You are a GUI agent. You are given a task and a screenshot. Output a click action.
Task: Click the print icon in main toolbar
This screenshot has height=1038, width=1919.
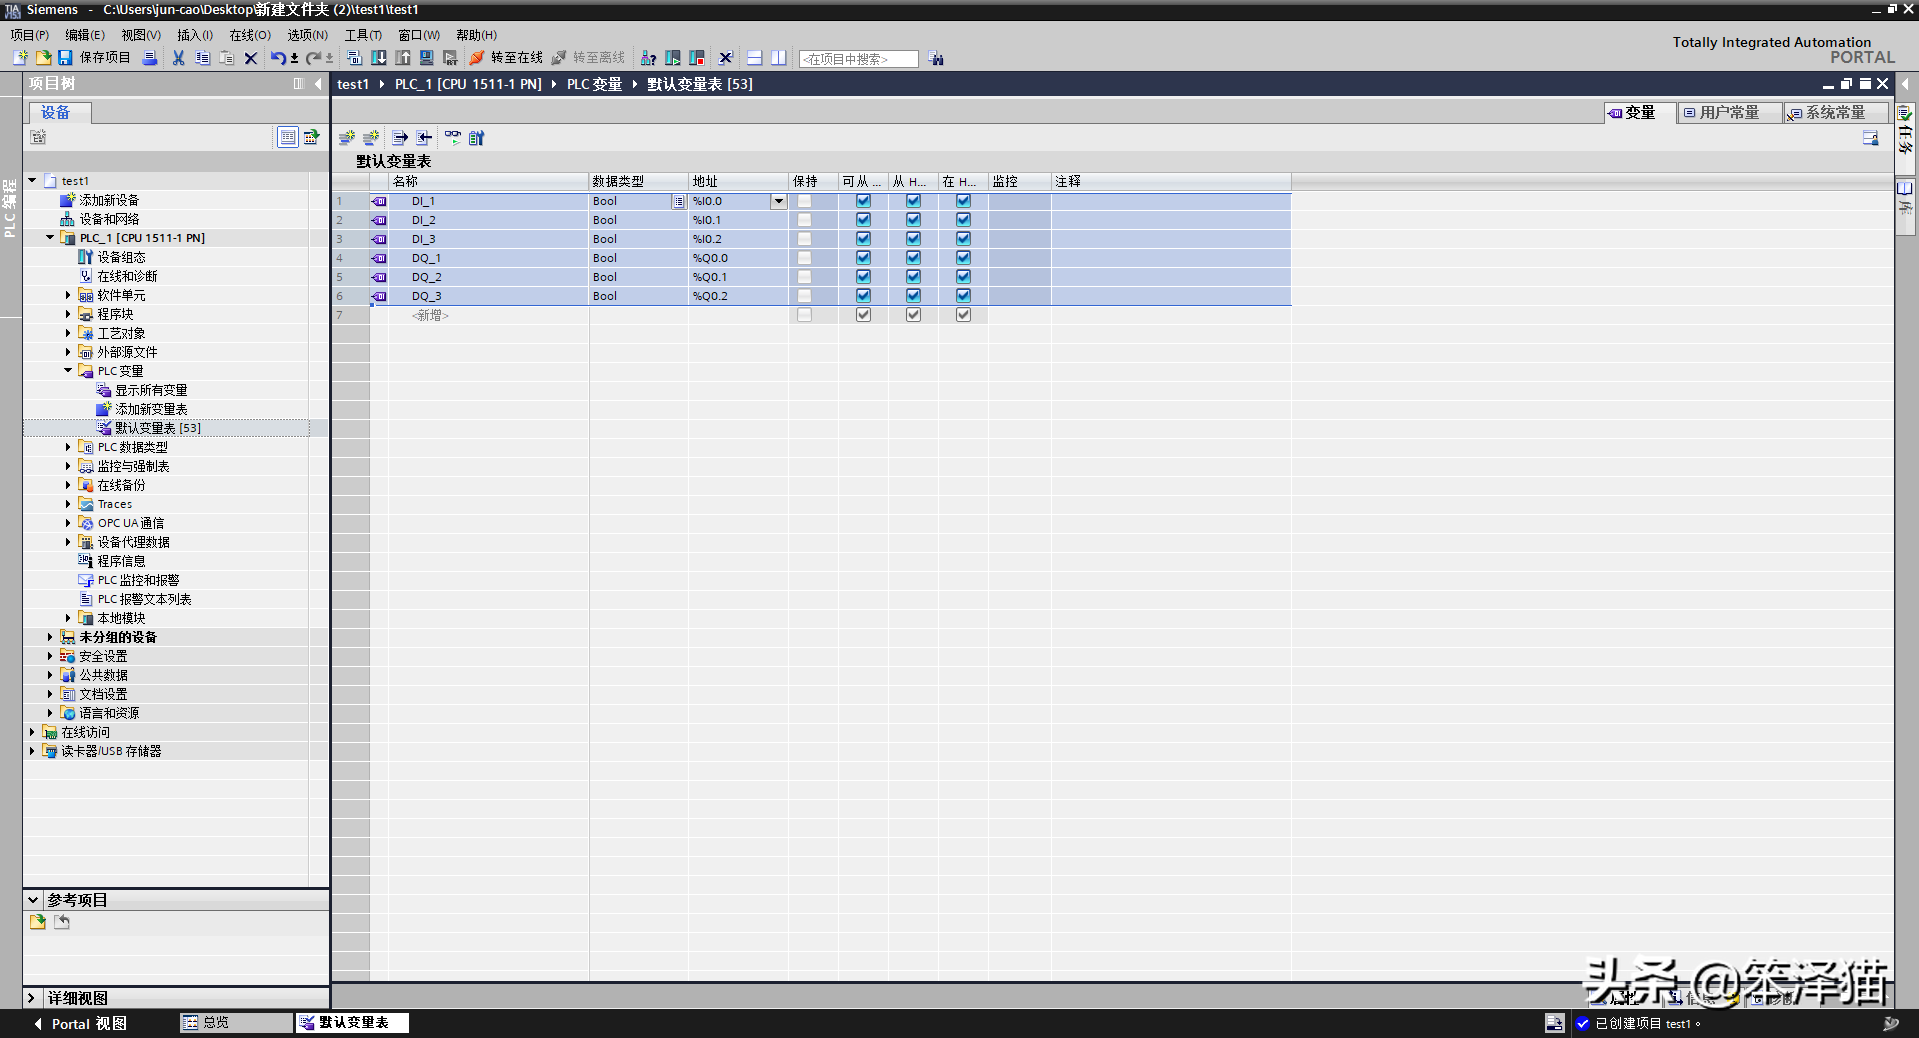click(149, 58)
